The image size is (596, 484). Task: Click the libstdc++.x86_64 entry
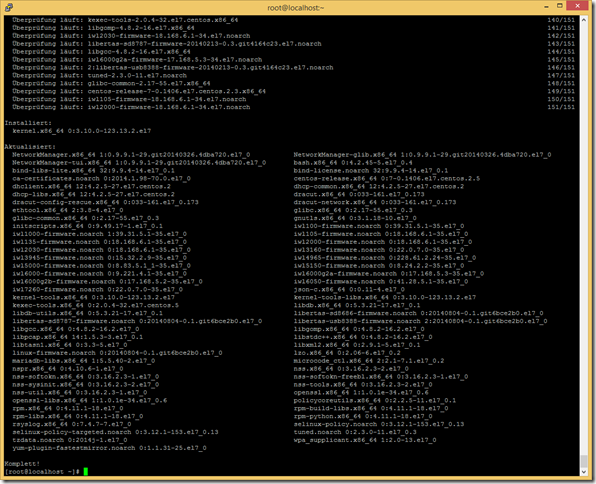363,337
